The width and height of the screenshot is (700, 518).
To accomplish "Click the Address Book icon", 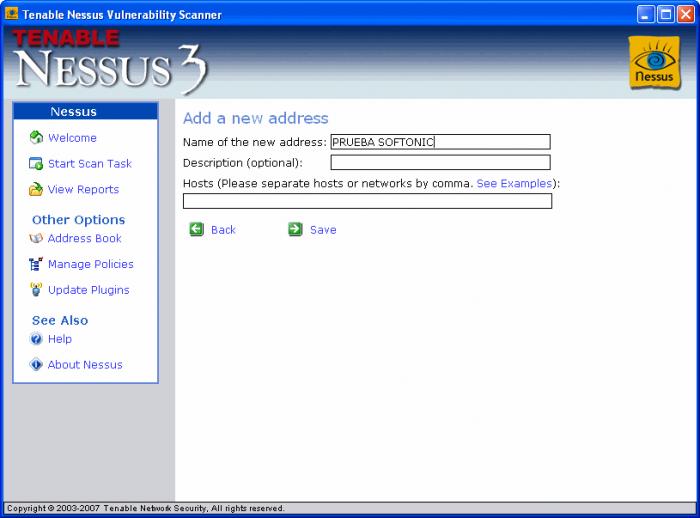I will tap(36, 238).
